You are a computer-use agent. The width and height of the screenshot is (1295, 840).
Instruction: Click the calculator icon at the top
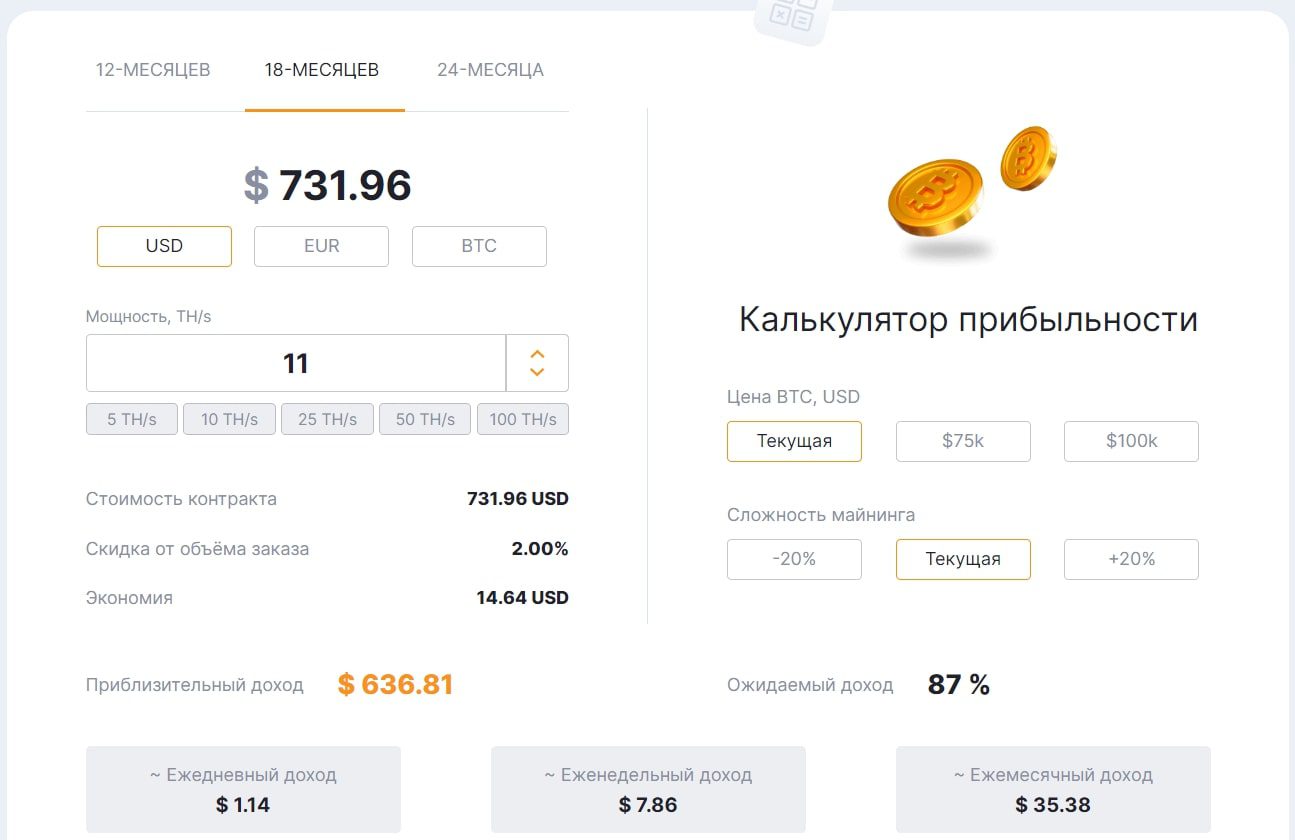[x=793, y=16]
